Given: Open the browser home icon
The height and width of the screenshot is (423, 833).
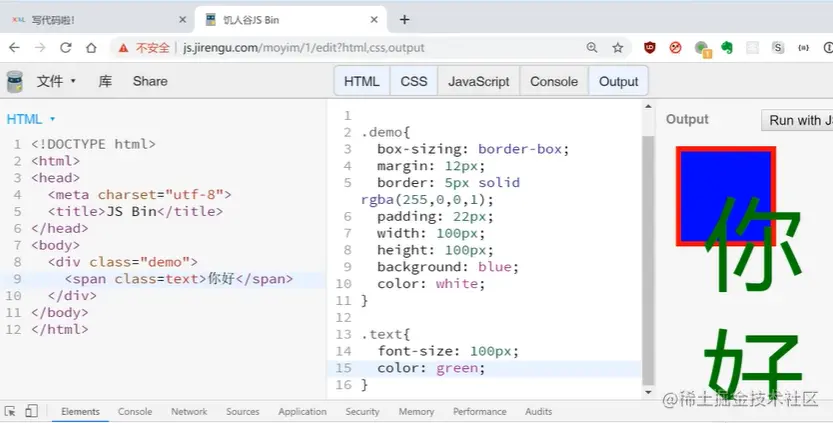Looking at the screenshot, I should click(x=91, y=48).
